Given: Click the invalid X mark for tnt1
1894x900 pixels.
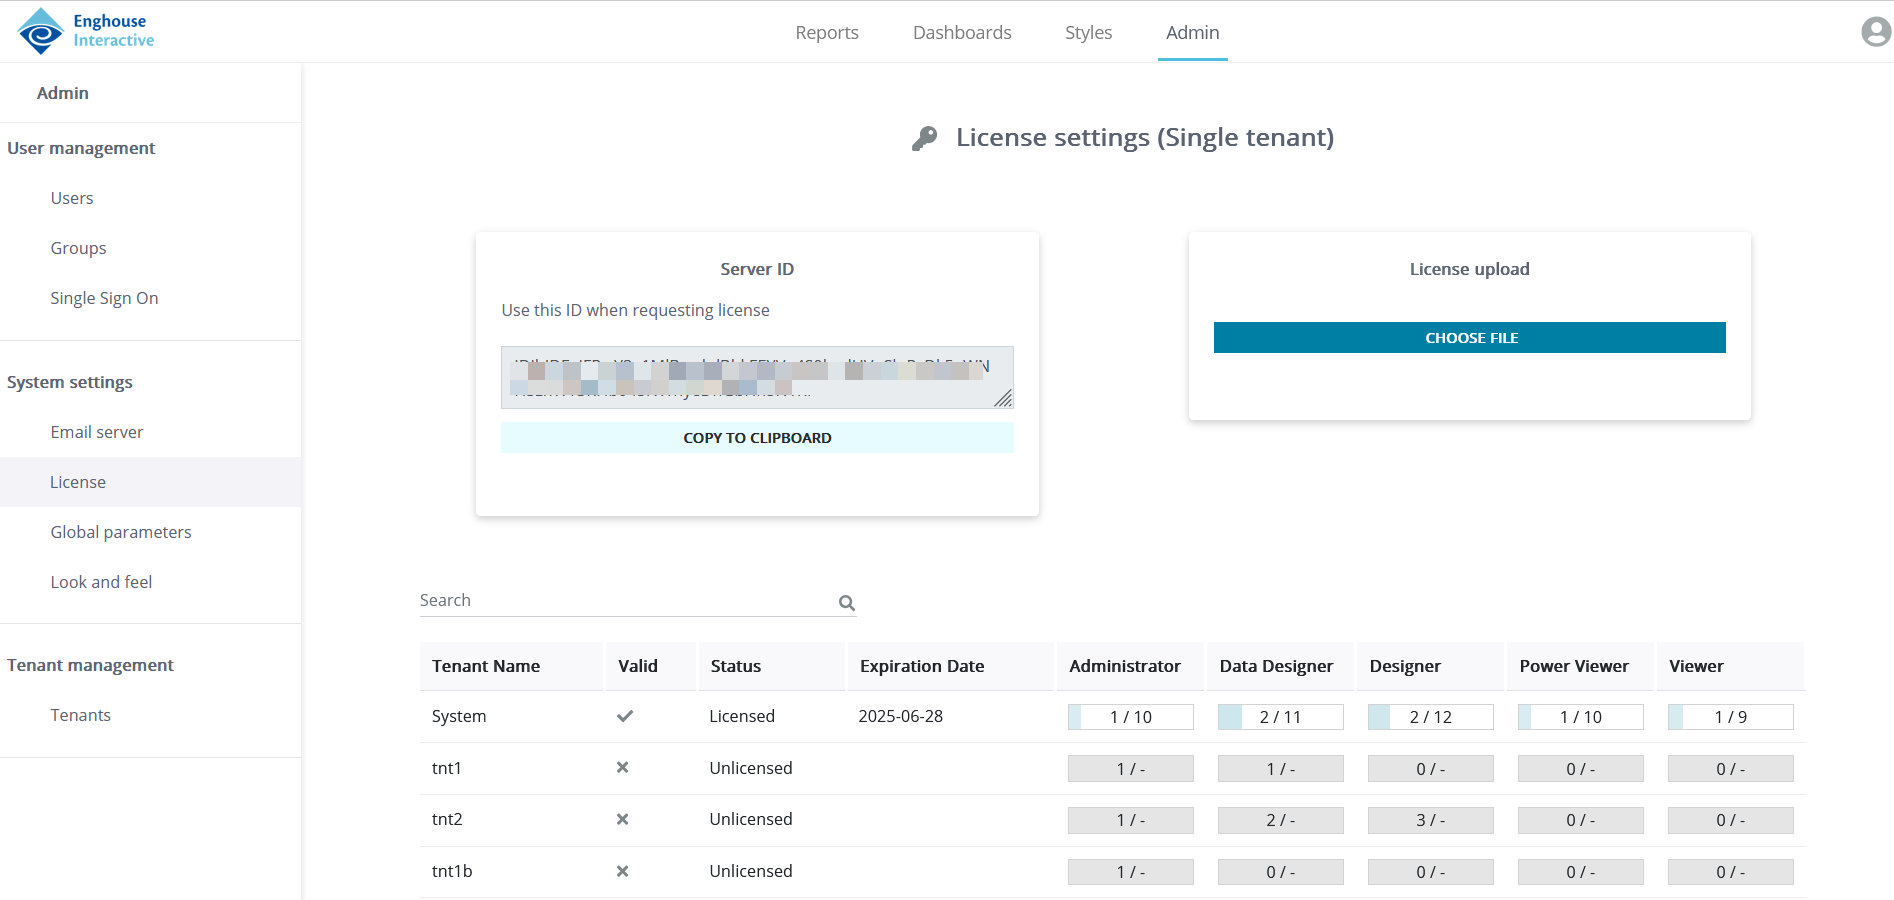Looking at the screenshot, I should (x=622, y=768).
